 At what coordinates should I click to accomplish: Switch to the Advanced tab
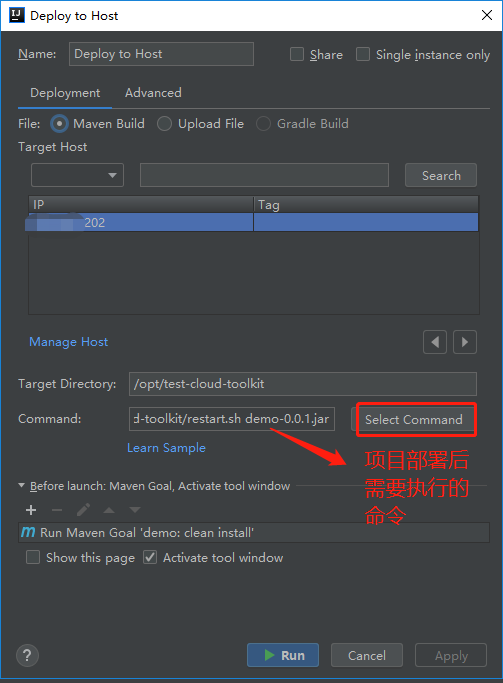[x=153, y=93]
